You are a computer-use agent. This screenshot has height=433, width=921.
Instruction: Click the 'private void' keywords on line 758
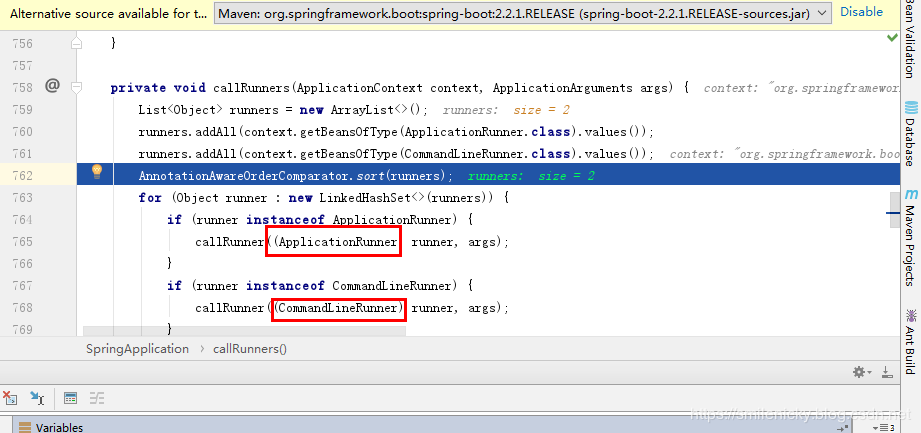pos(158,88)
